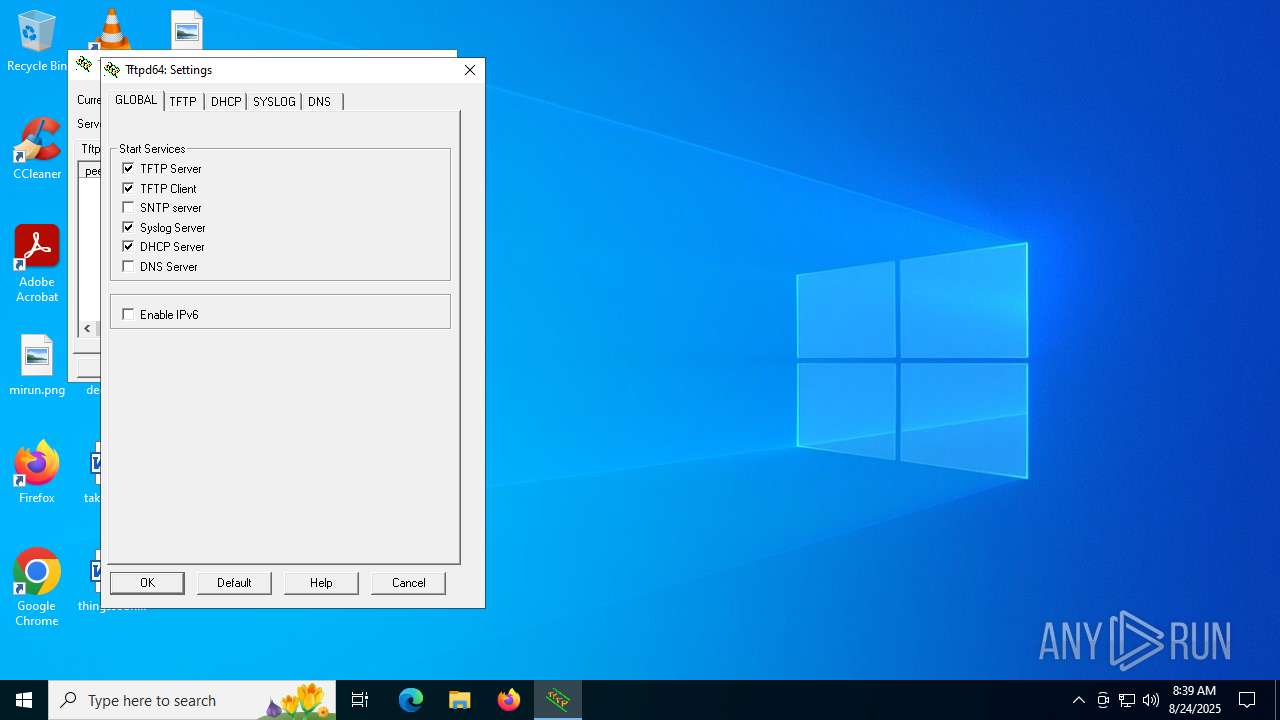Screen dimensions: 1280x720
Task: Open the DHCP tab
Action: tap(226, 101)
